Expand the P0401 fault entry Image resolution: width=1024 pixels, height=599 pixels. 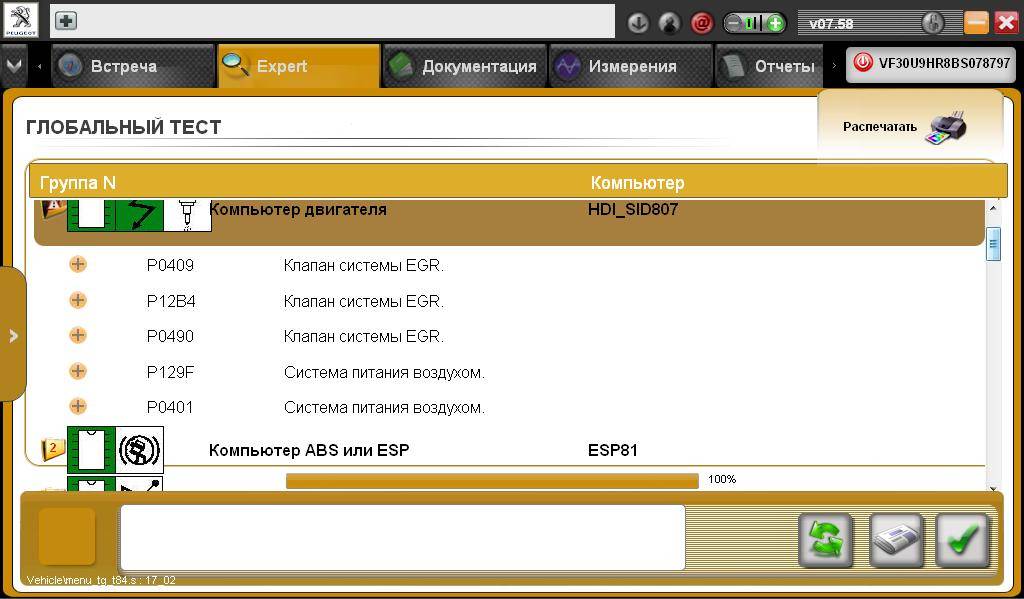point(78,406)
